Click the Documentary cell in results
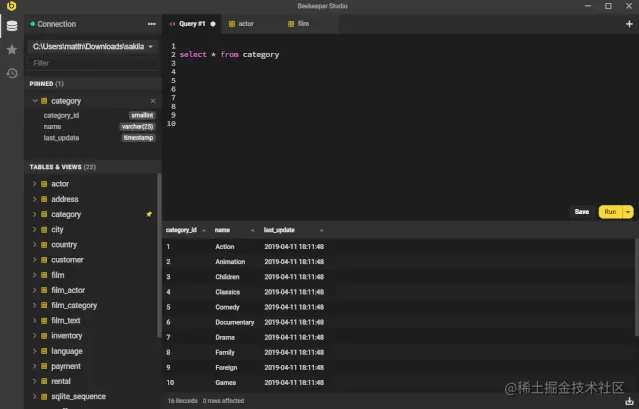639x409 pixels. (x=234, y=323)
